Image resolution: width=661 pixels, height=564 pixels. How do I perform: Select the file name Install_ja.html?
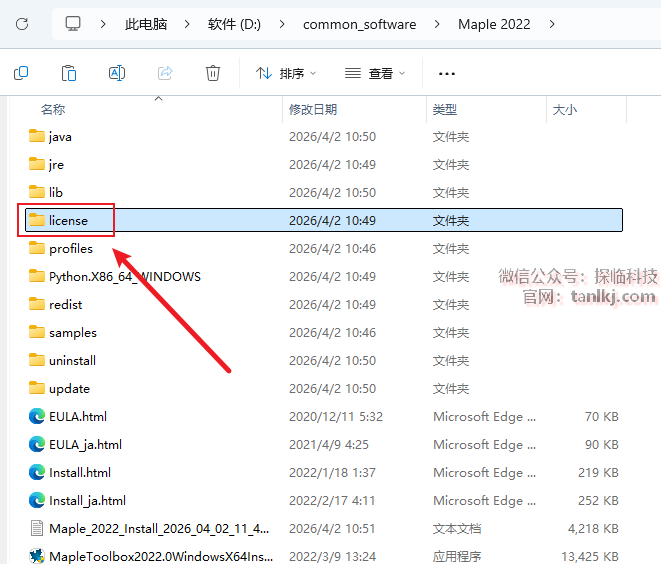[87, 500]
